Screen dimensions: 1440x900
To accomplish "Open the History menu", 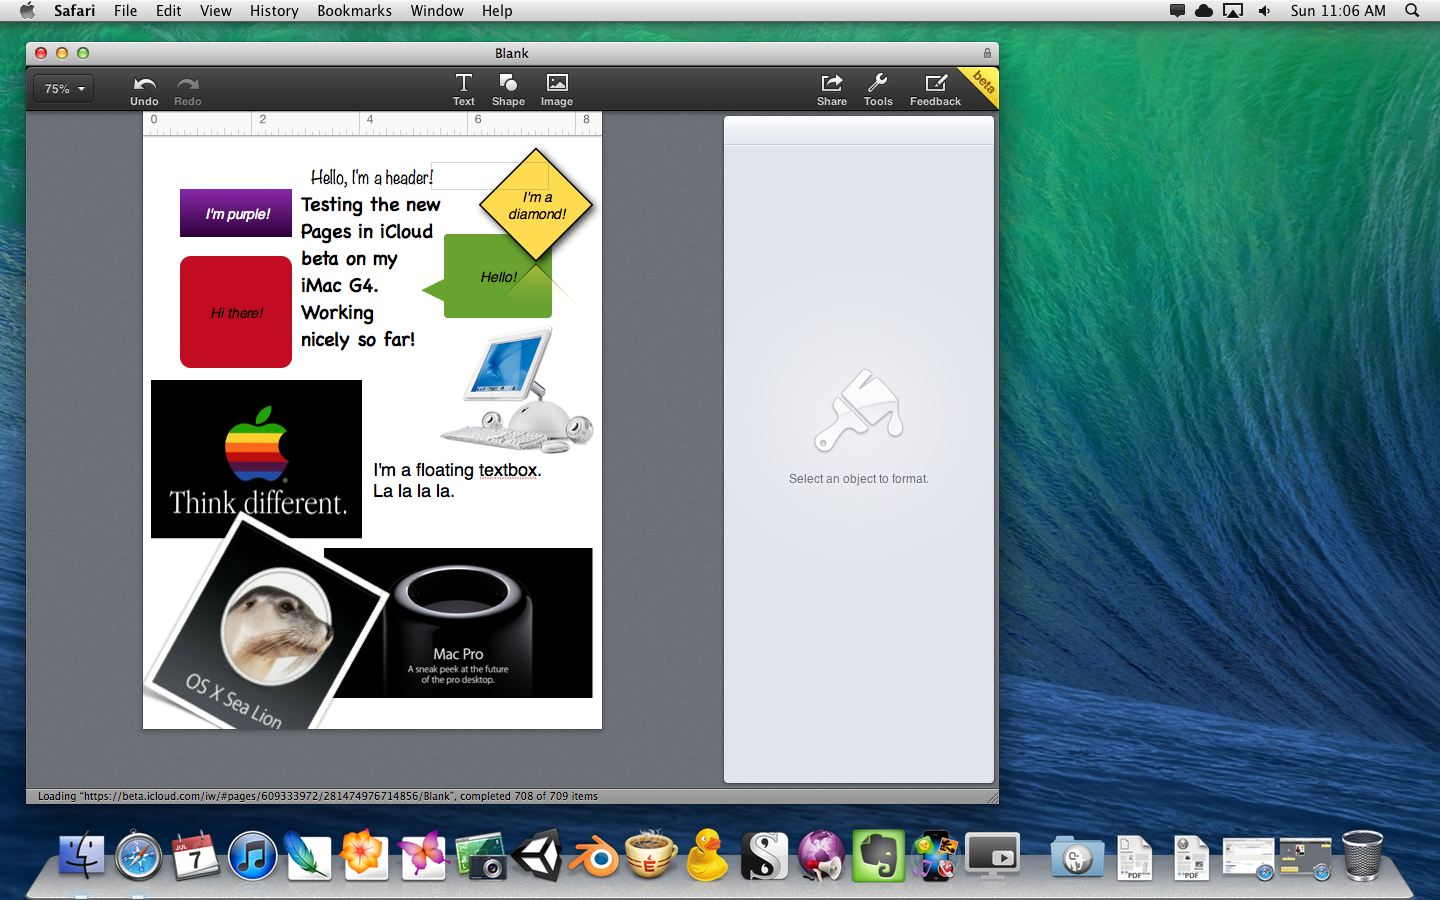I will point(274,11).
